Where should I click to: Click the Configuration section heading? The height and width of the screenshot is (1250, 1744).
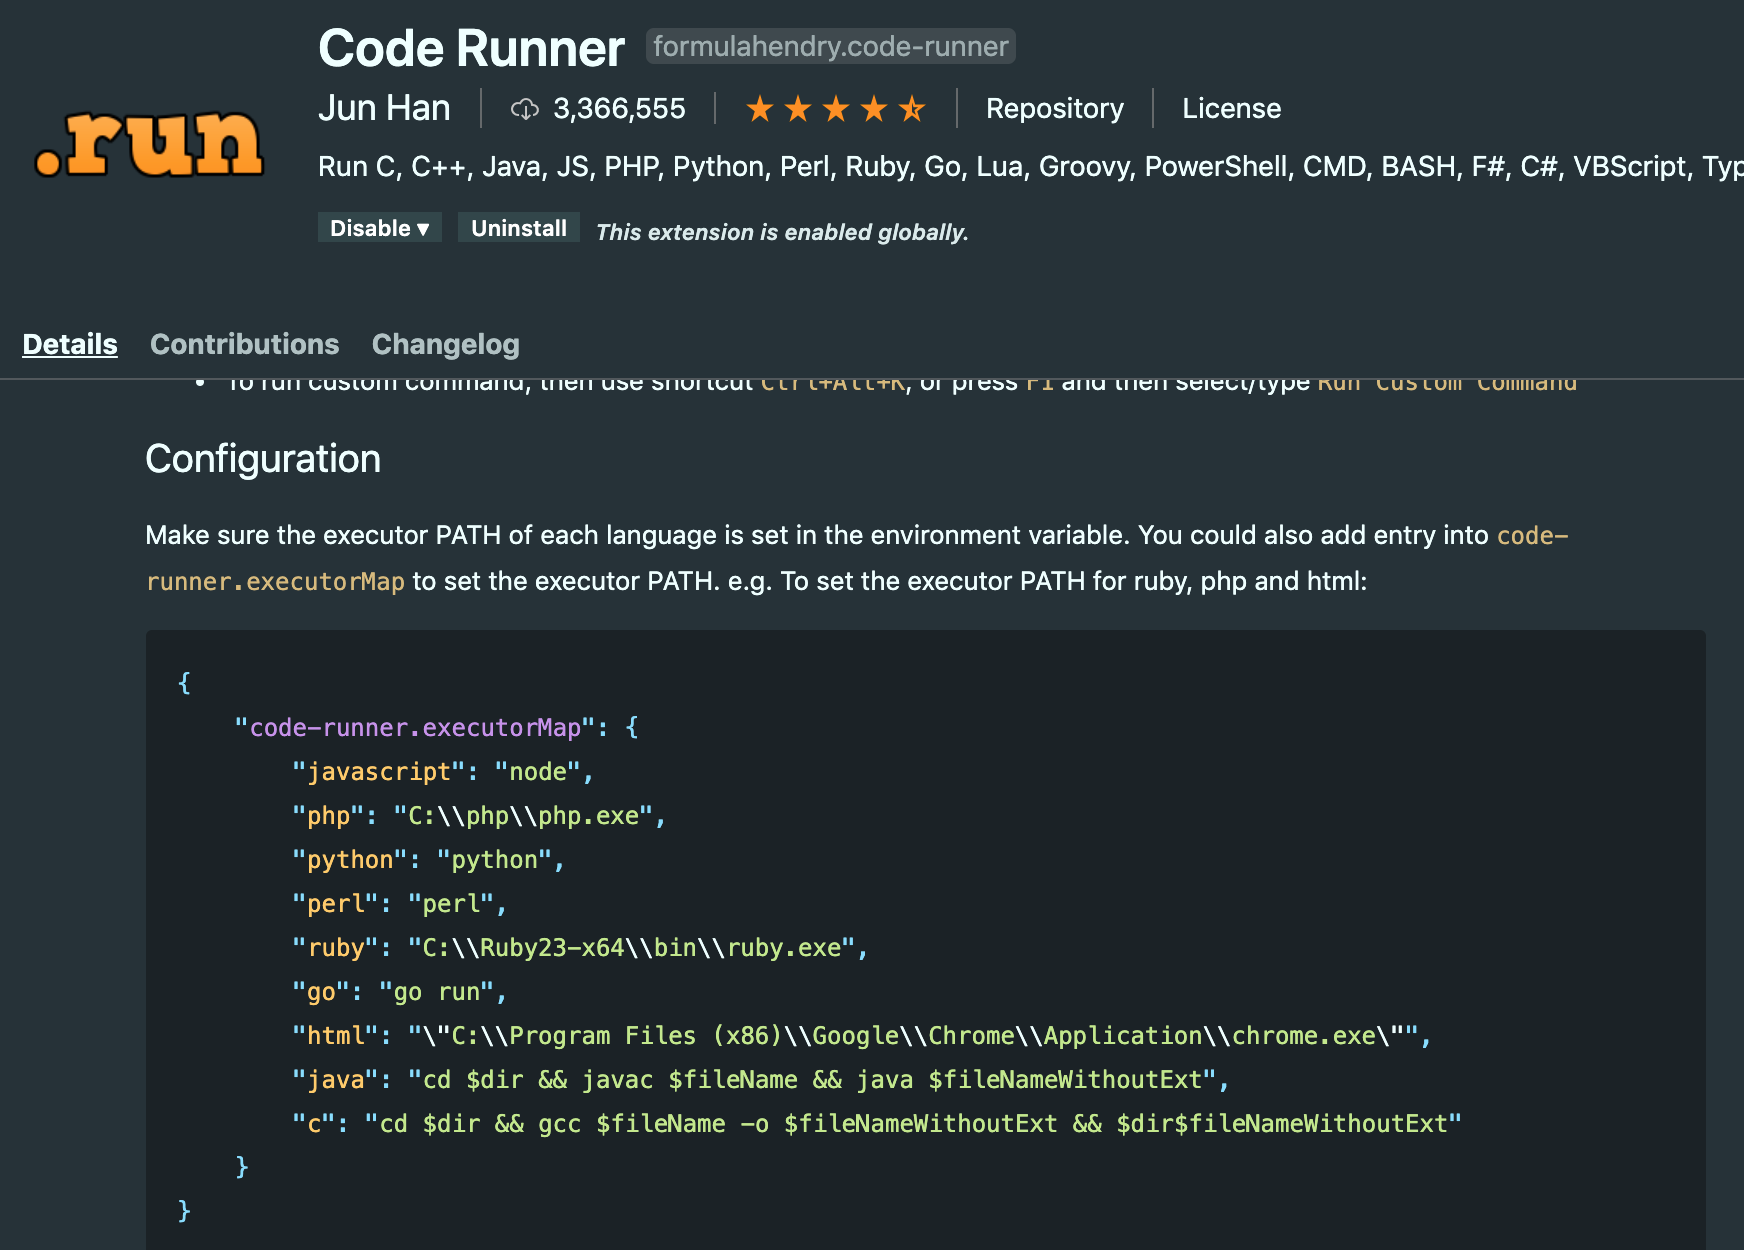tap(263, 459)
